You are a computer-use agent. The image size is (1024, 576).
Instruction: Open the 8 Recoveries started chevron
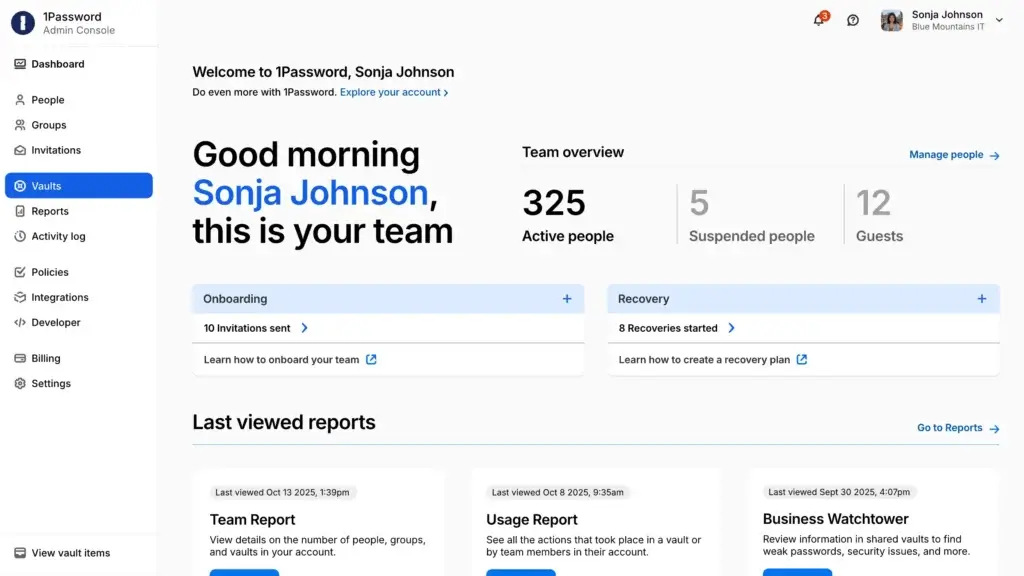pos(731,328)
